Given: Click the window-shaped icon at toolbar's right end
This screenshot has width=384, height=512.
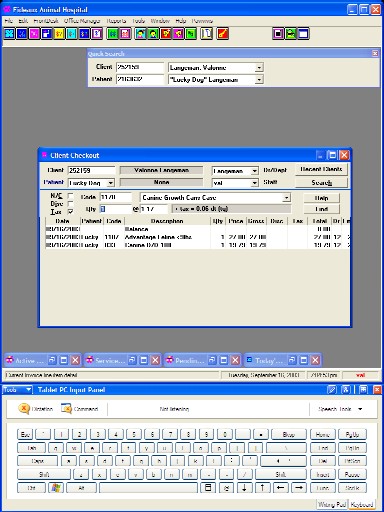Looking at the screenshot, I should coord(303,34).
